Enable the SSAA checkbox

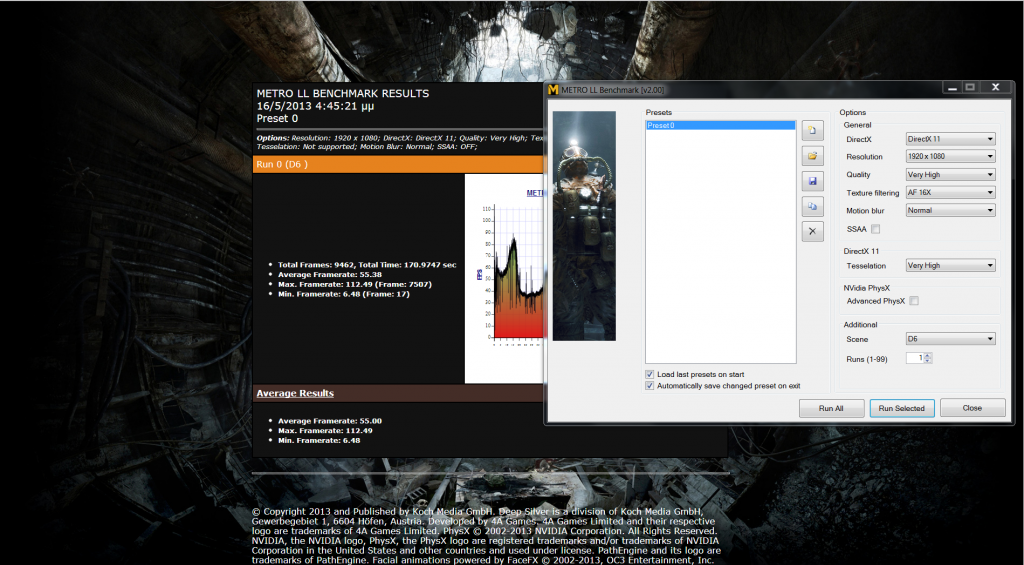875,229
